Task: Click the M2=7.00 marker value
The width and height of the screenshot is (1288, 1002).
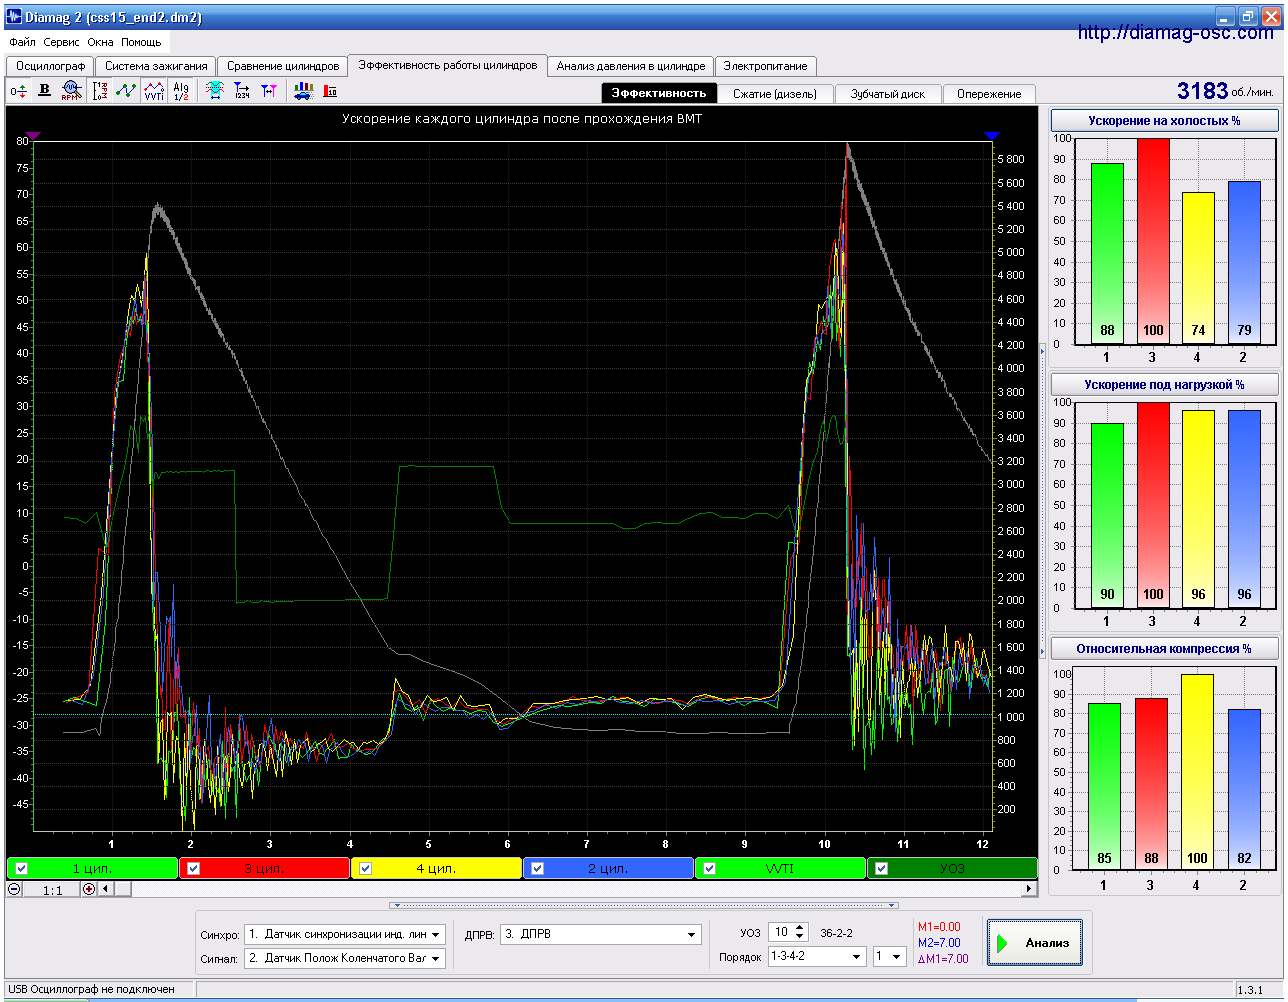Action: 938,943
